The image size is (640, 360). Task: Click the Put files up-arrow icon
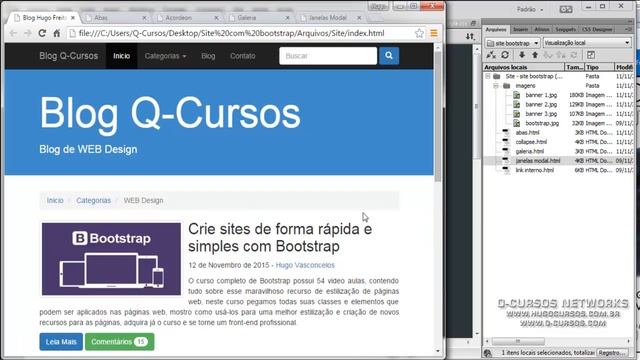coord(535,55)
